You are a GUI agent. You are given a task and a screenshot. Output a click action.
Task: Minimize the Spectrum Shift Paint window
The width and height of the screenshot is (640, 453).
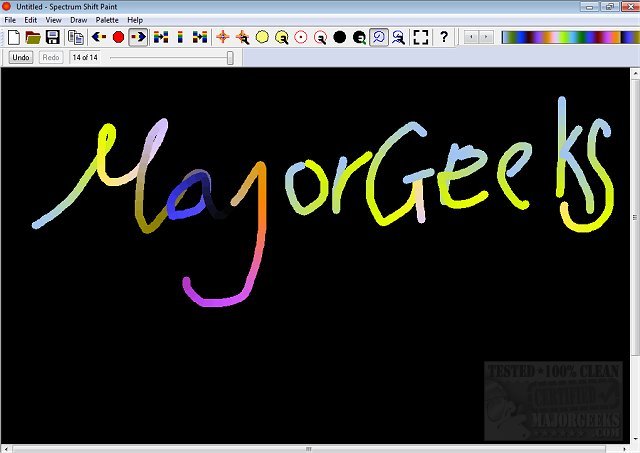(x=589, y=7)
